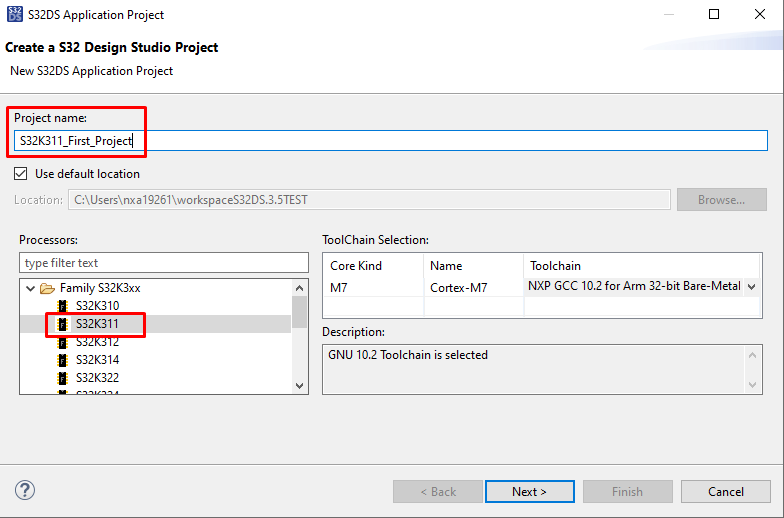Image resolution: width=784 pixels, height=518 pixels.
Task: Uncheck Use default location checkbox
Action: [x=21, y=174]
